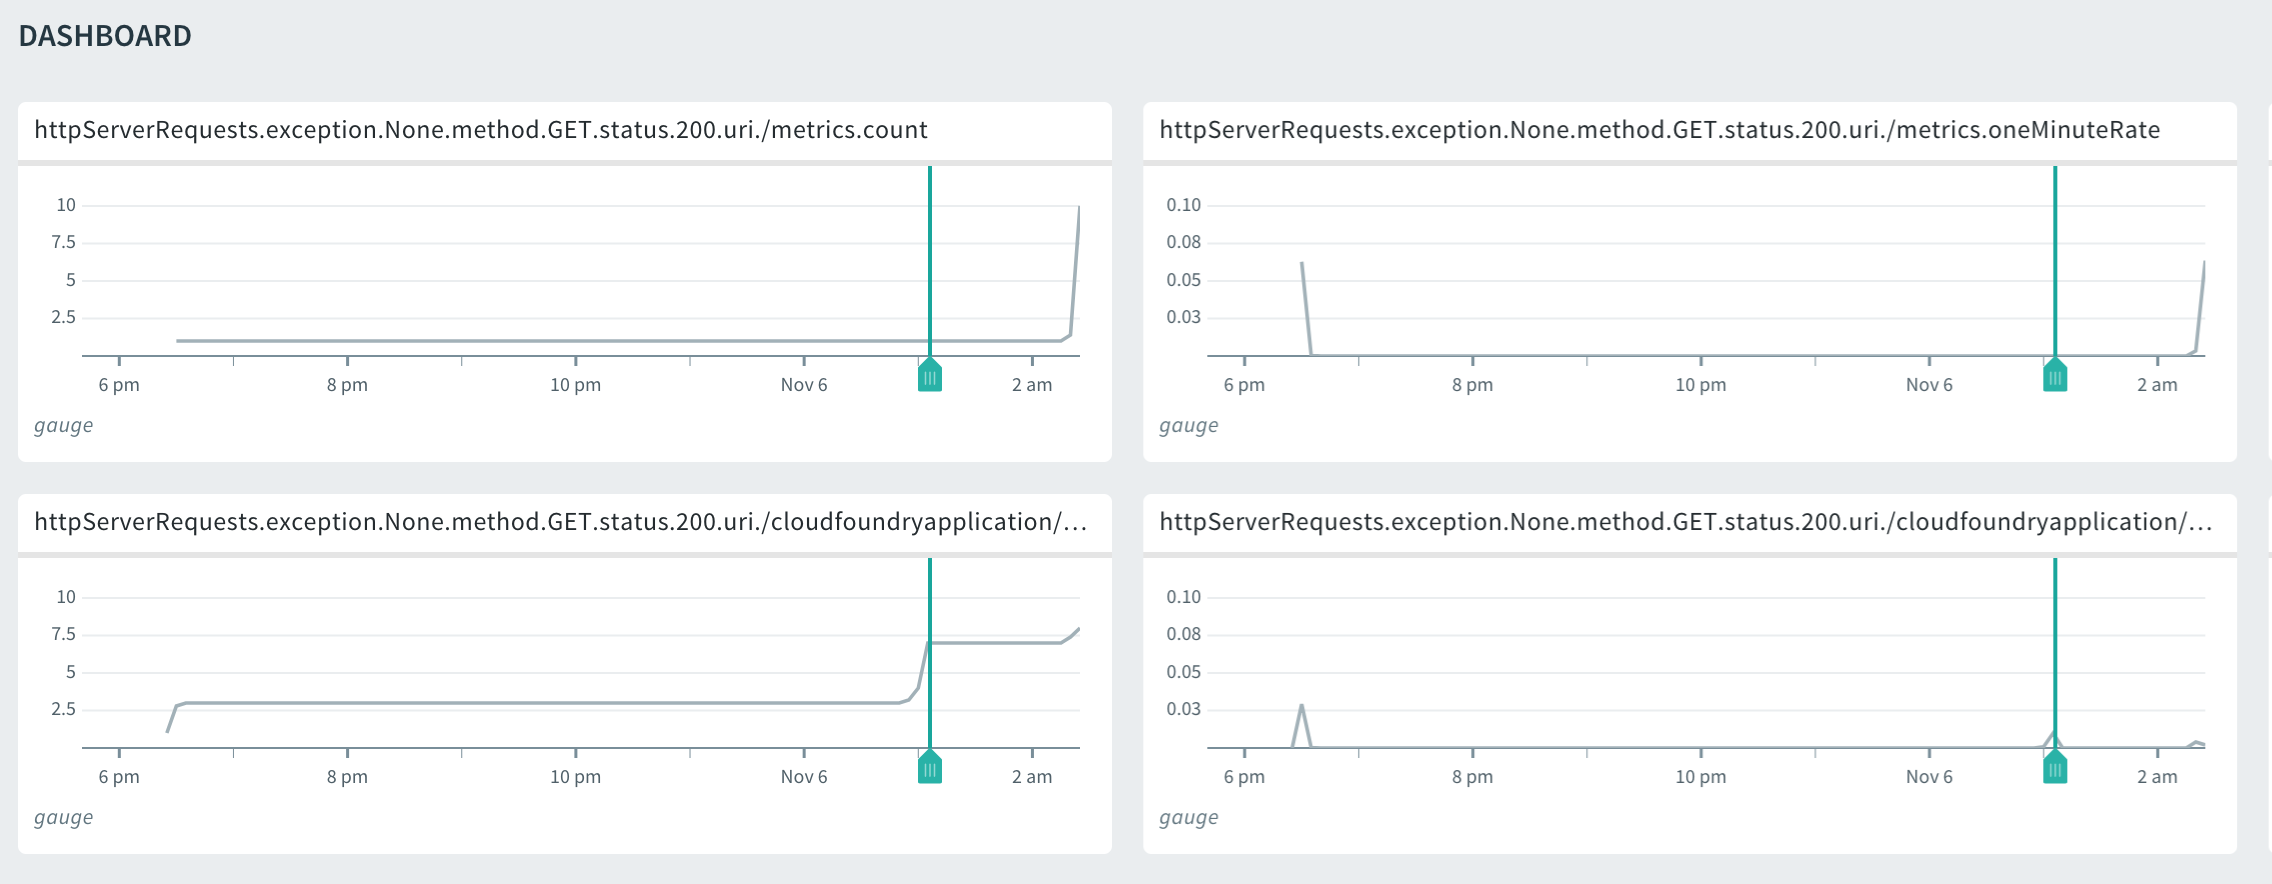Click the 6 pm tick on the metrics.oneMinuteRate chart

point(1244,385)
